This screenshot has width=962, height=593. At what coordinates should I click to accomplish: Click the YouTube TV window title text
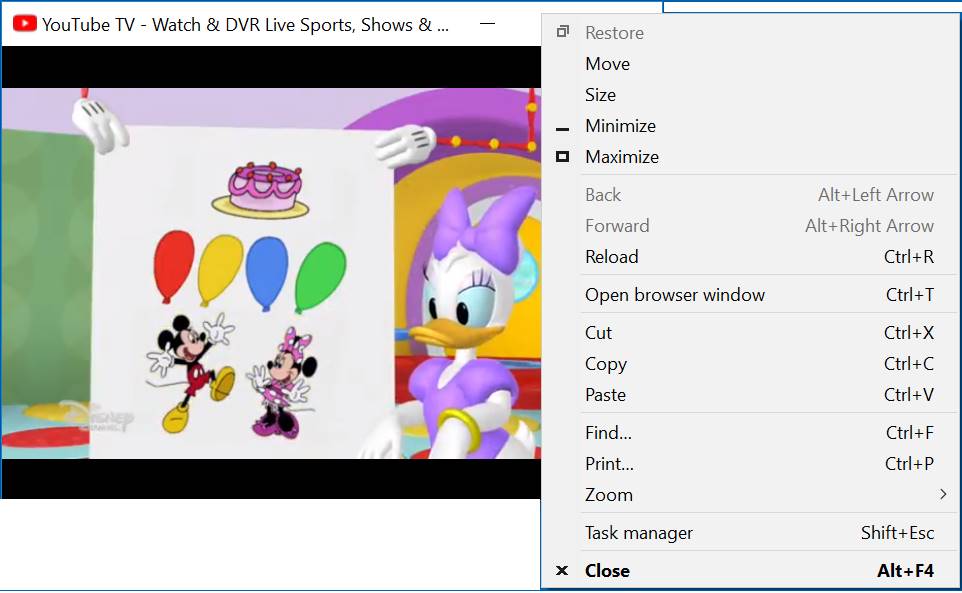[x=245, y=25]
